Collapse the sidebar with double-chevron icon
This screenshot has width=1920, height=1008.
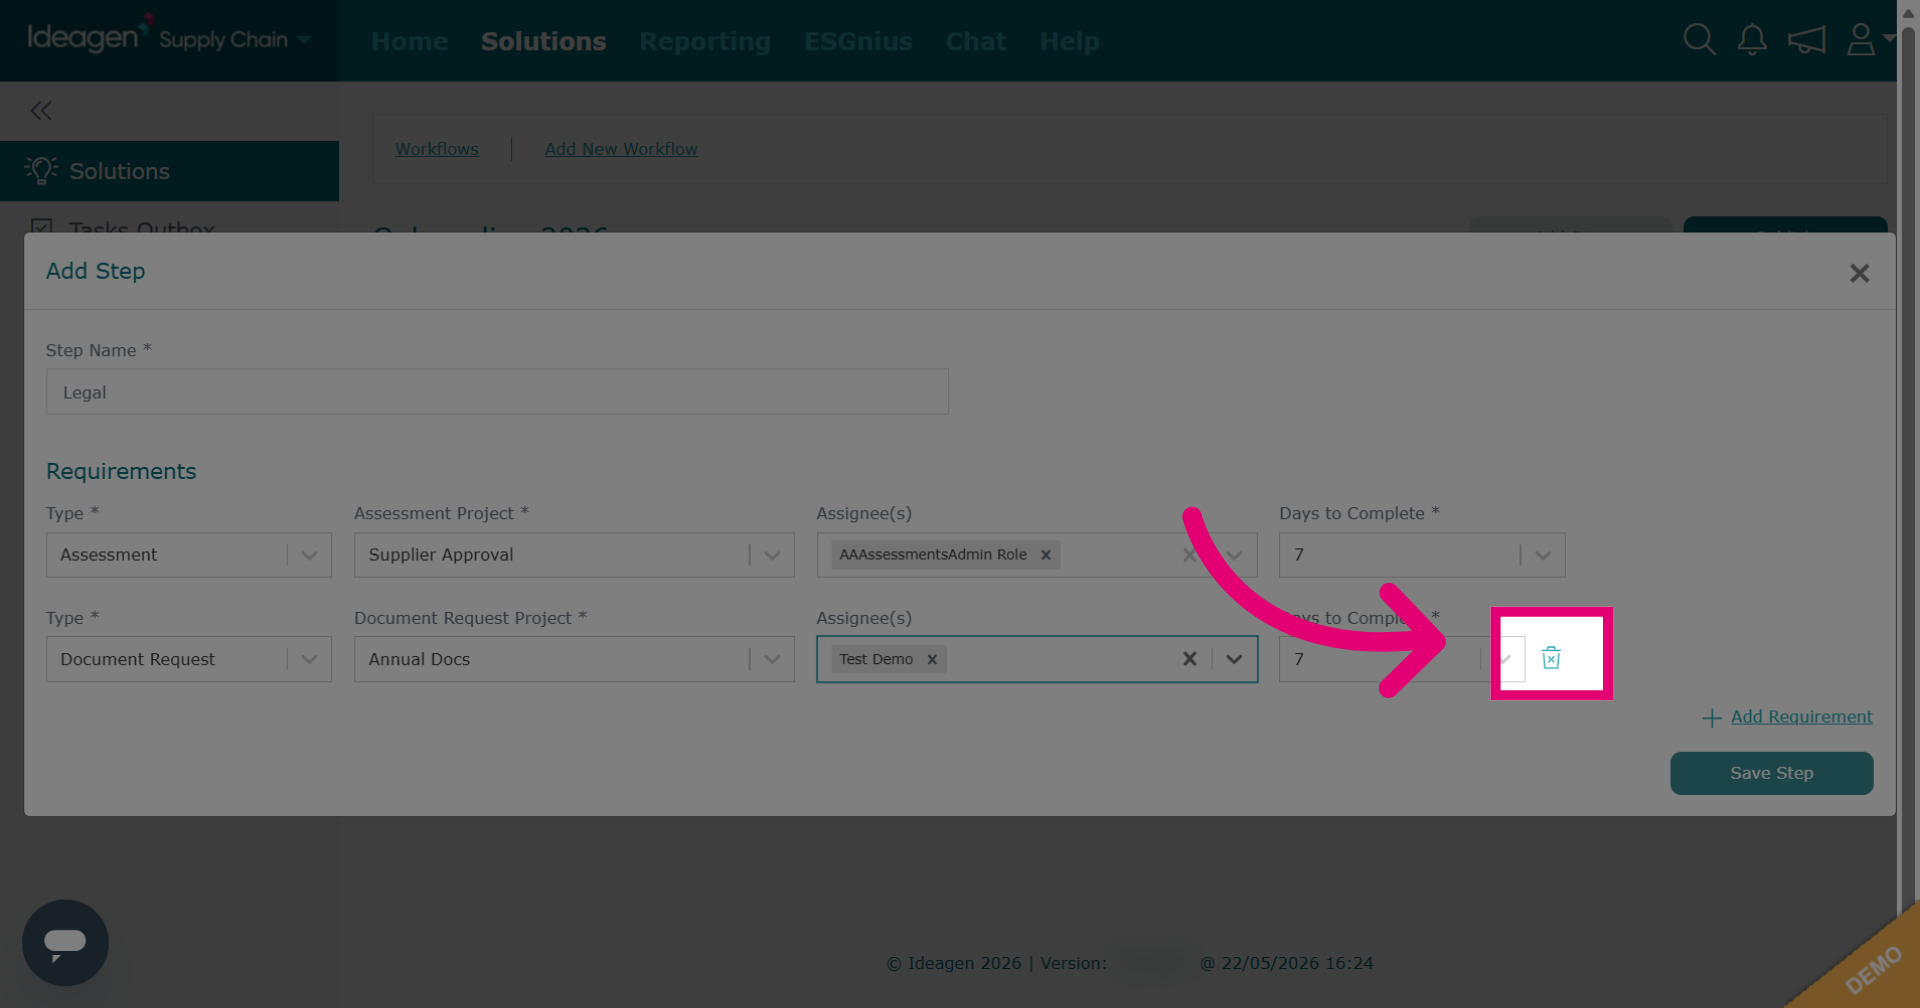pos(41,110)
